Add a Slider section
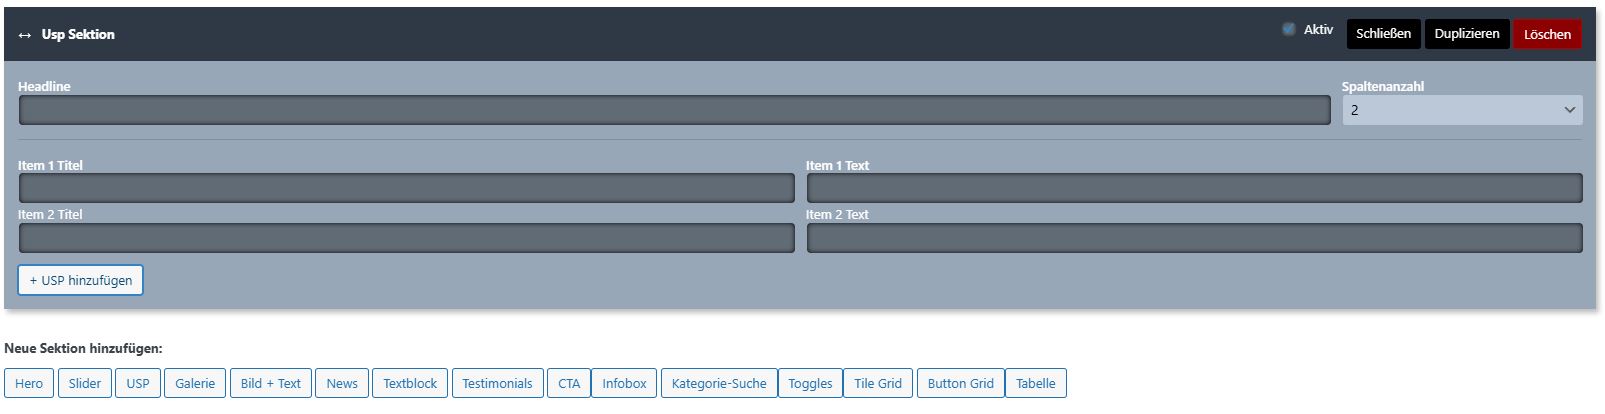1605x414 pixels. tap(85, 383)
